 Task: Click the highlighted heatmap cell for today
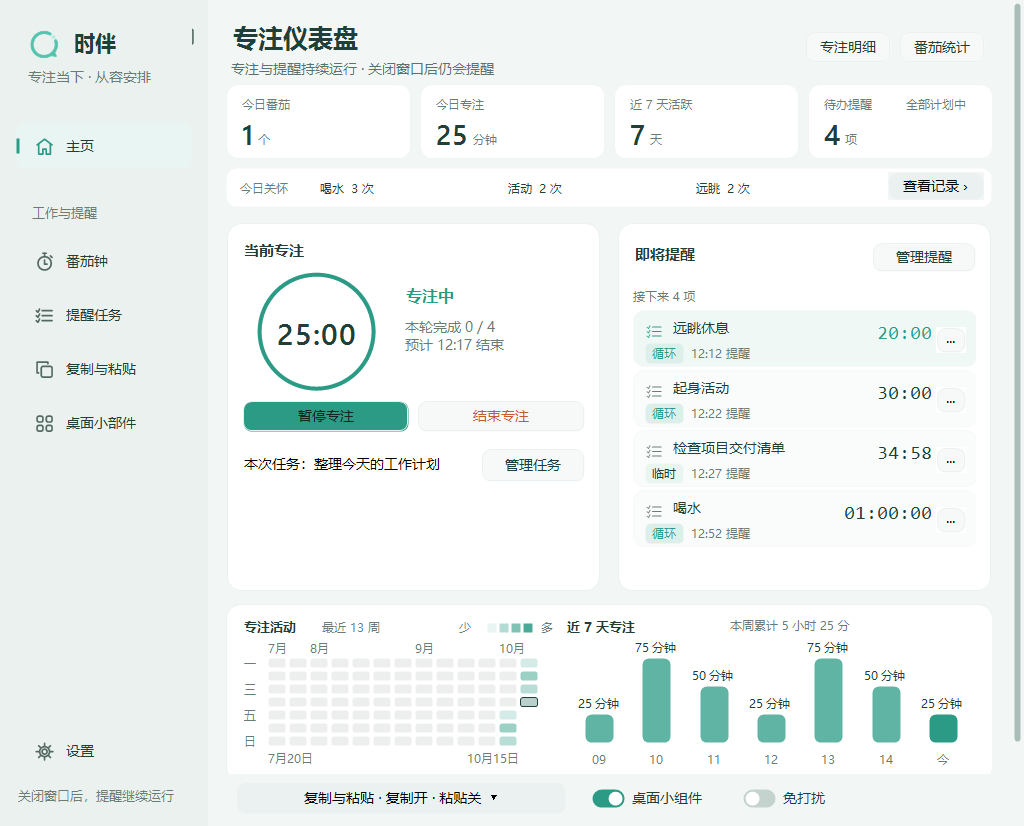coord(529,702)
